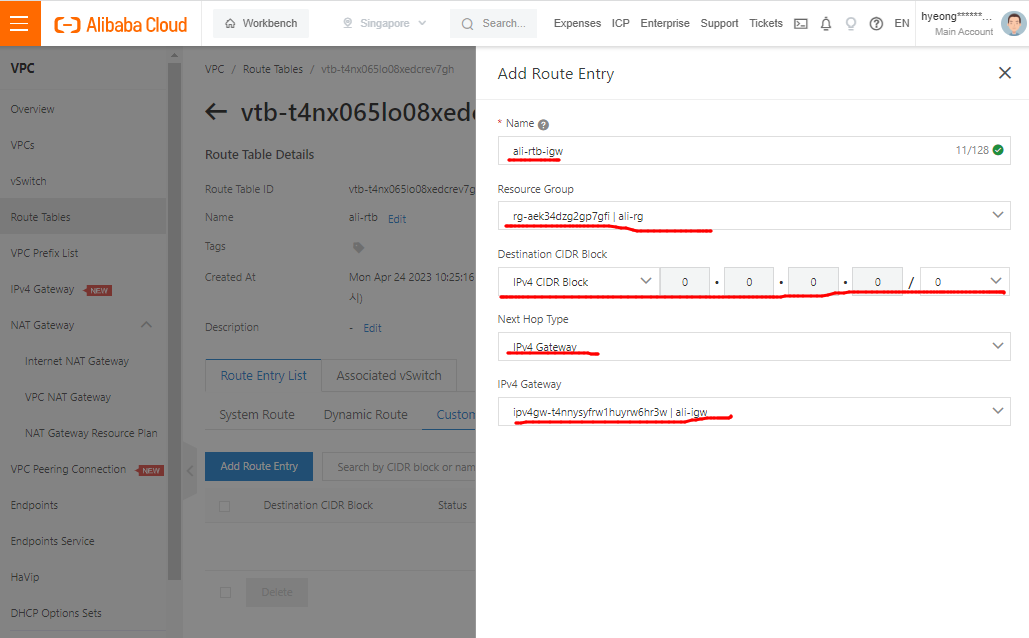Go to HaVip in the sidebar

(25, 578)
